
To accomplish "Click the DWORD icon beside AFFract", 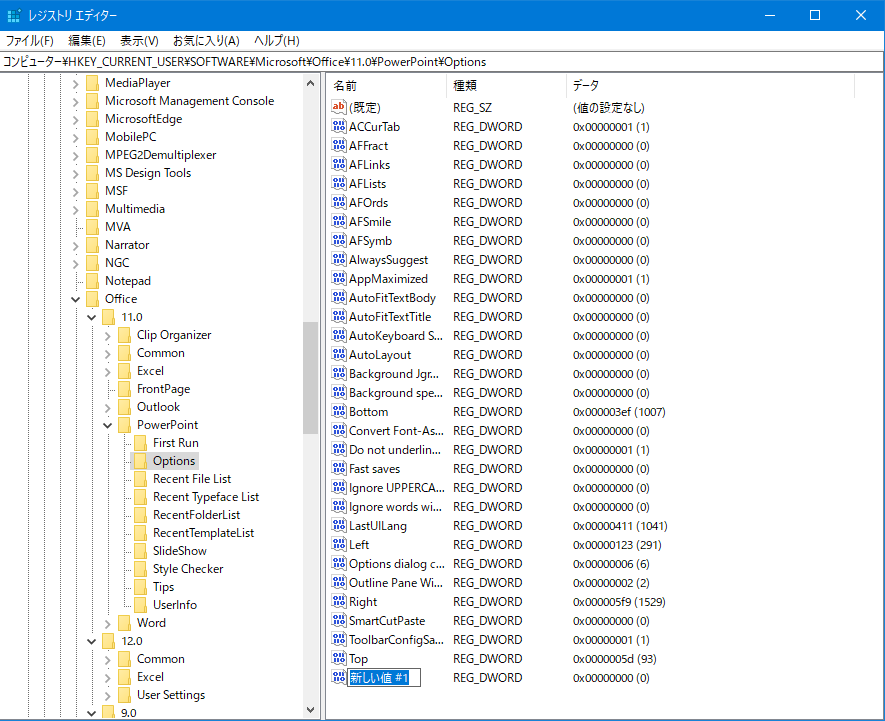I will (x=339, y=146).
